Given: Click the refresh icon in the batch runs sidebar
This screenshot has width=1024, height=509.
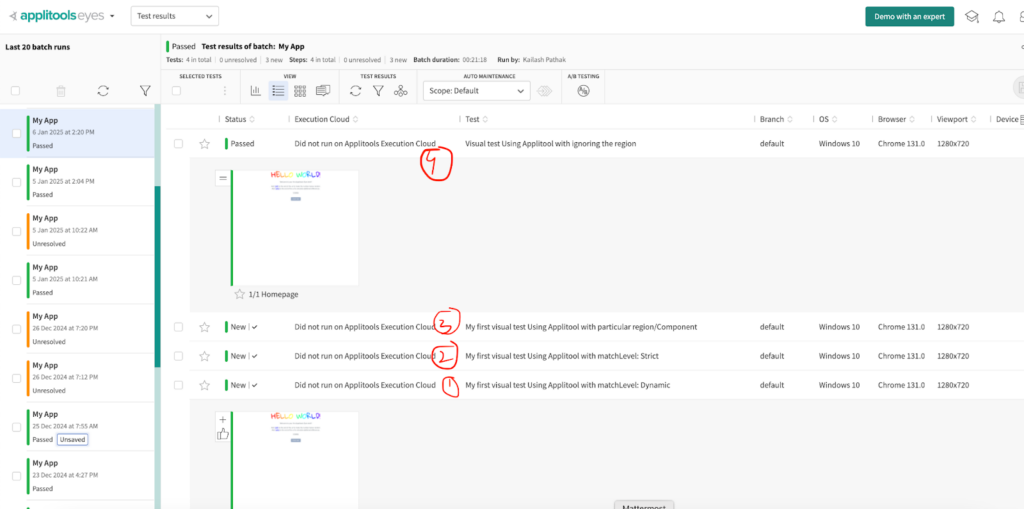Looking at the screenshot, I should pos(103,91).
